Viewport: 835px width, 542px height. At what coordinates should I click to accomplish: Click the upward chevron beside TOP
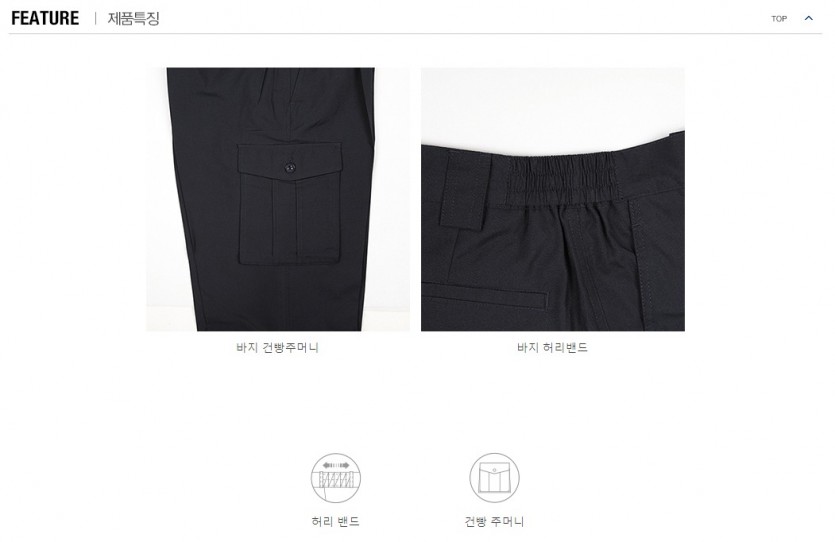point(808,18)
